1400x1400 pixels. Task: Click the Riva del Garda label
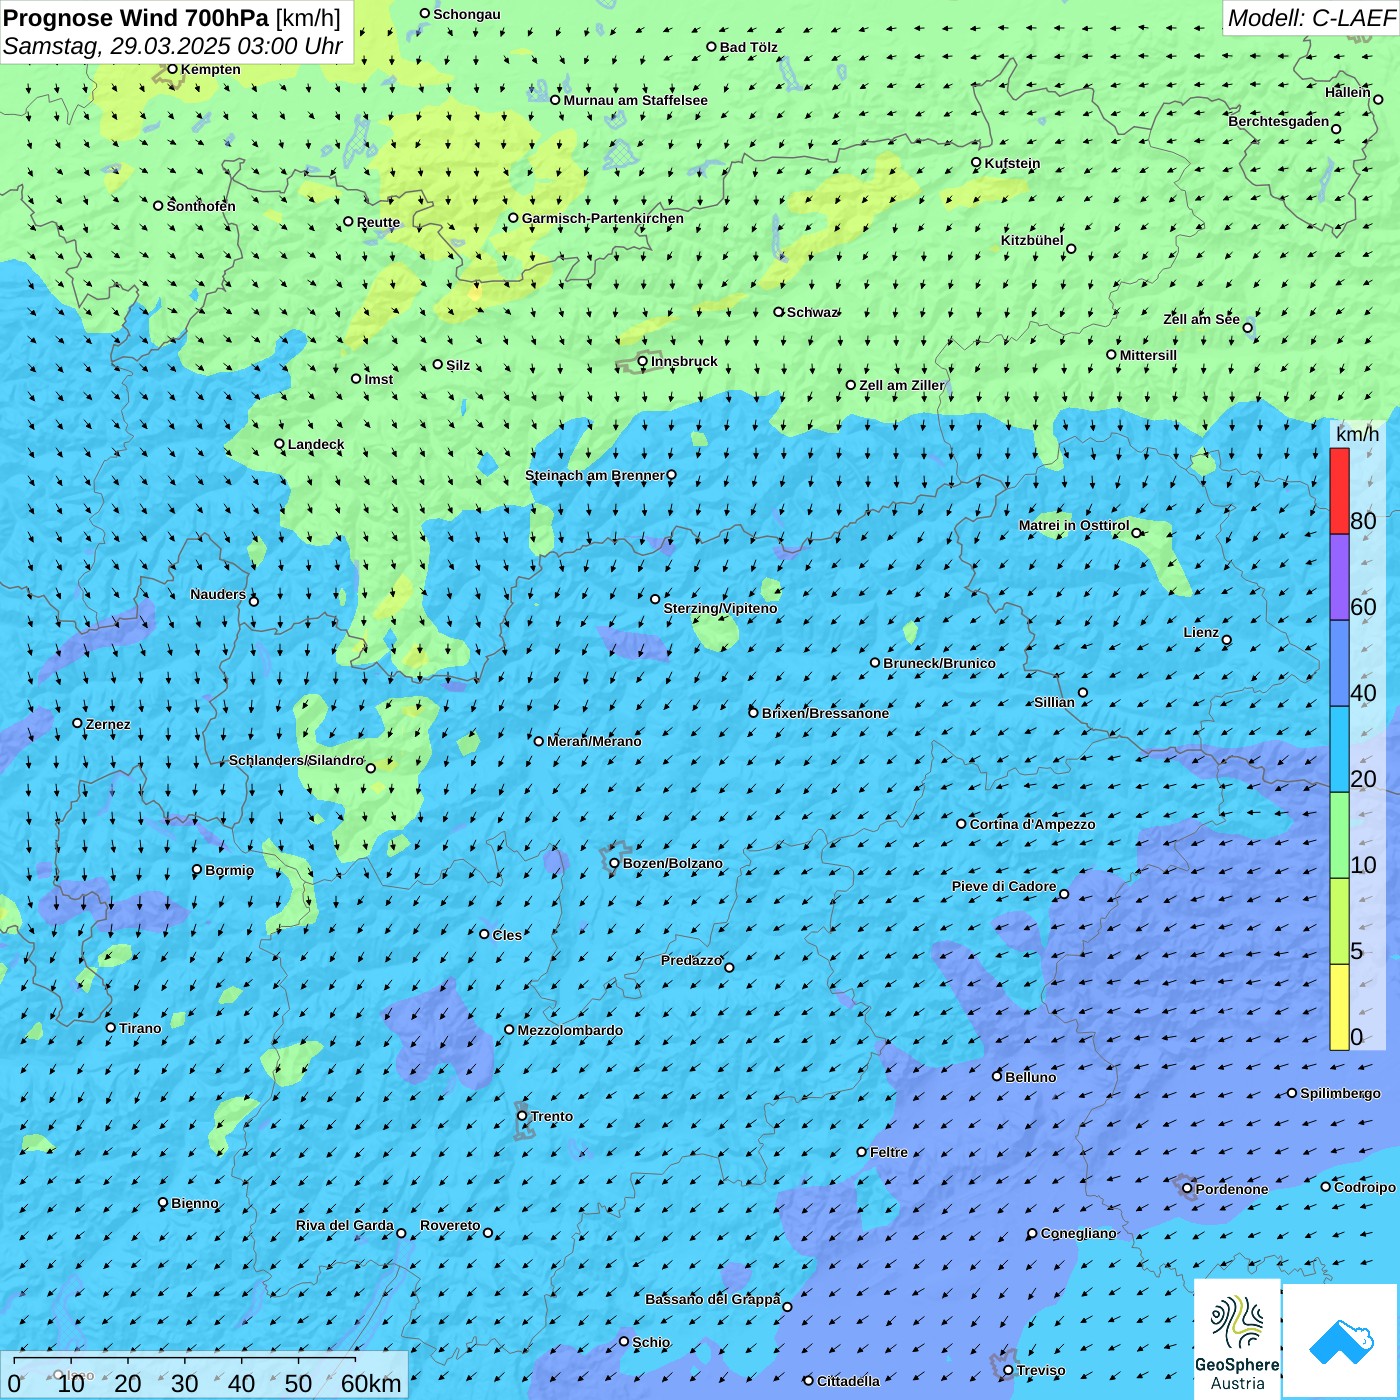[344, 1225]
